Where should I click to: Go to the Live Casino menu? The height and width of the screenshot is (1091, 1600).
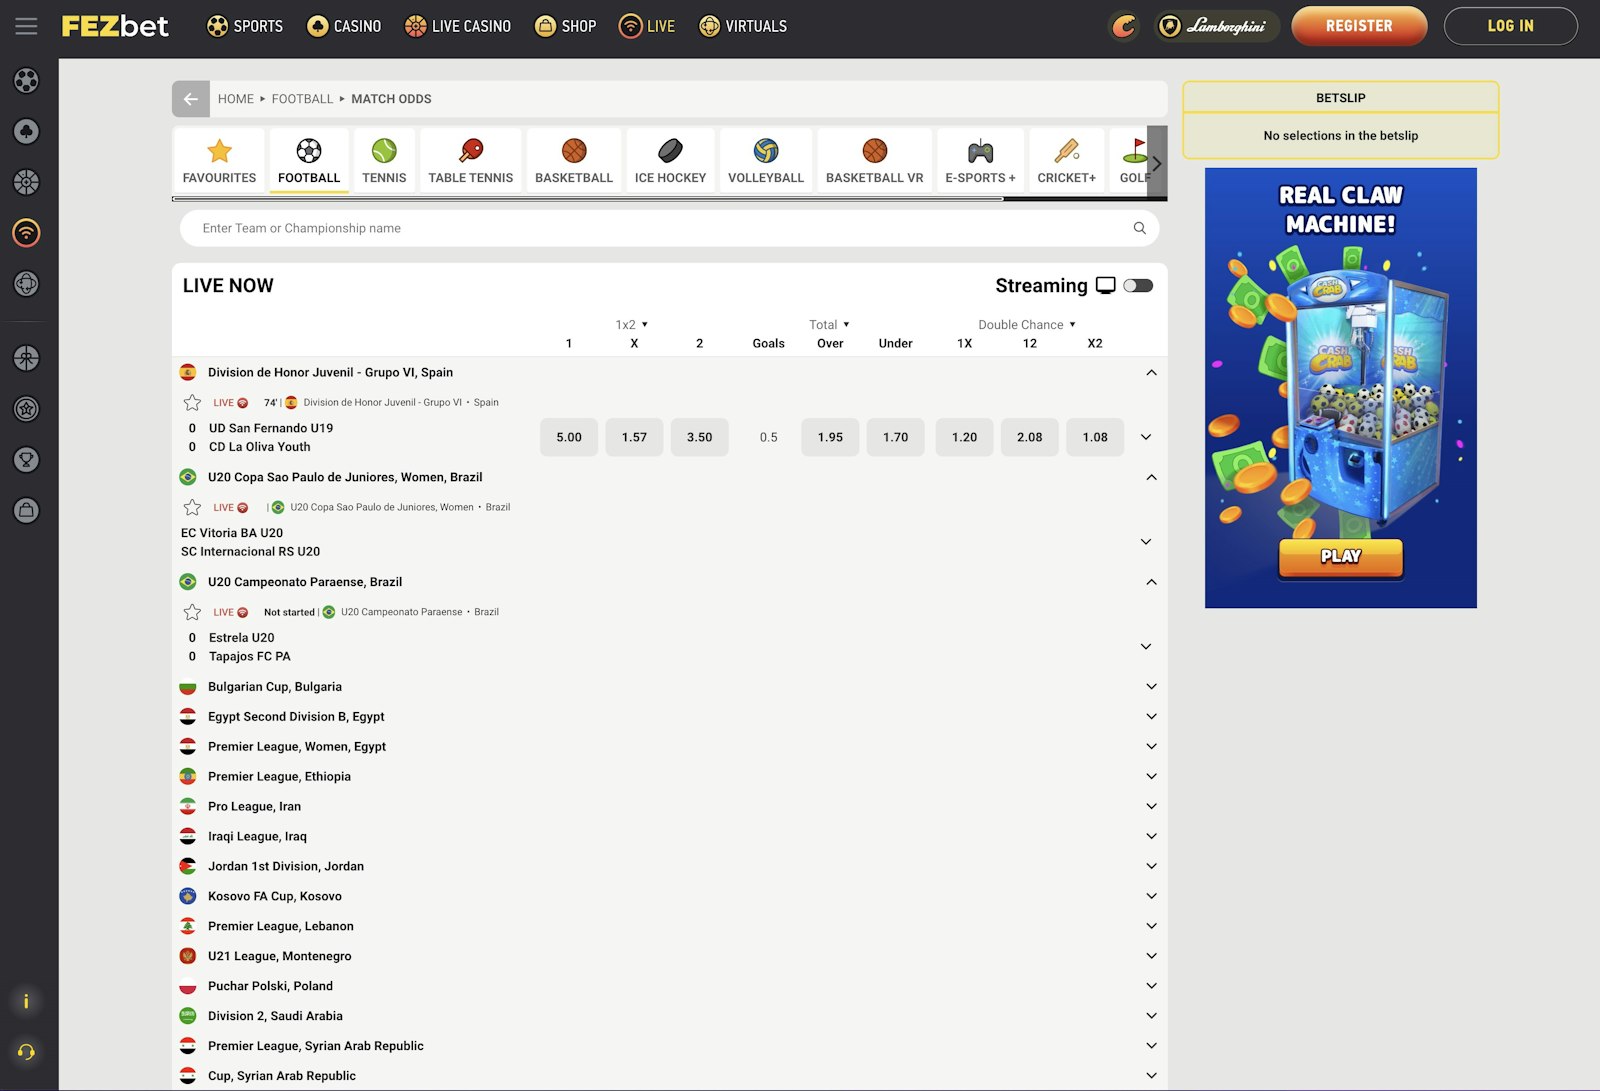[458, 26]
